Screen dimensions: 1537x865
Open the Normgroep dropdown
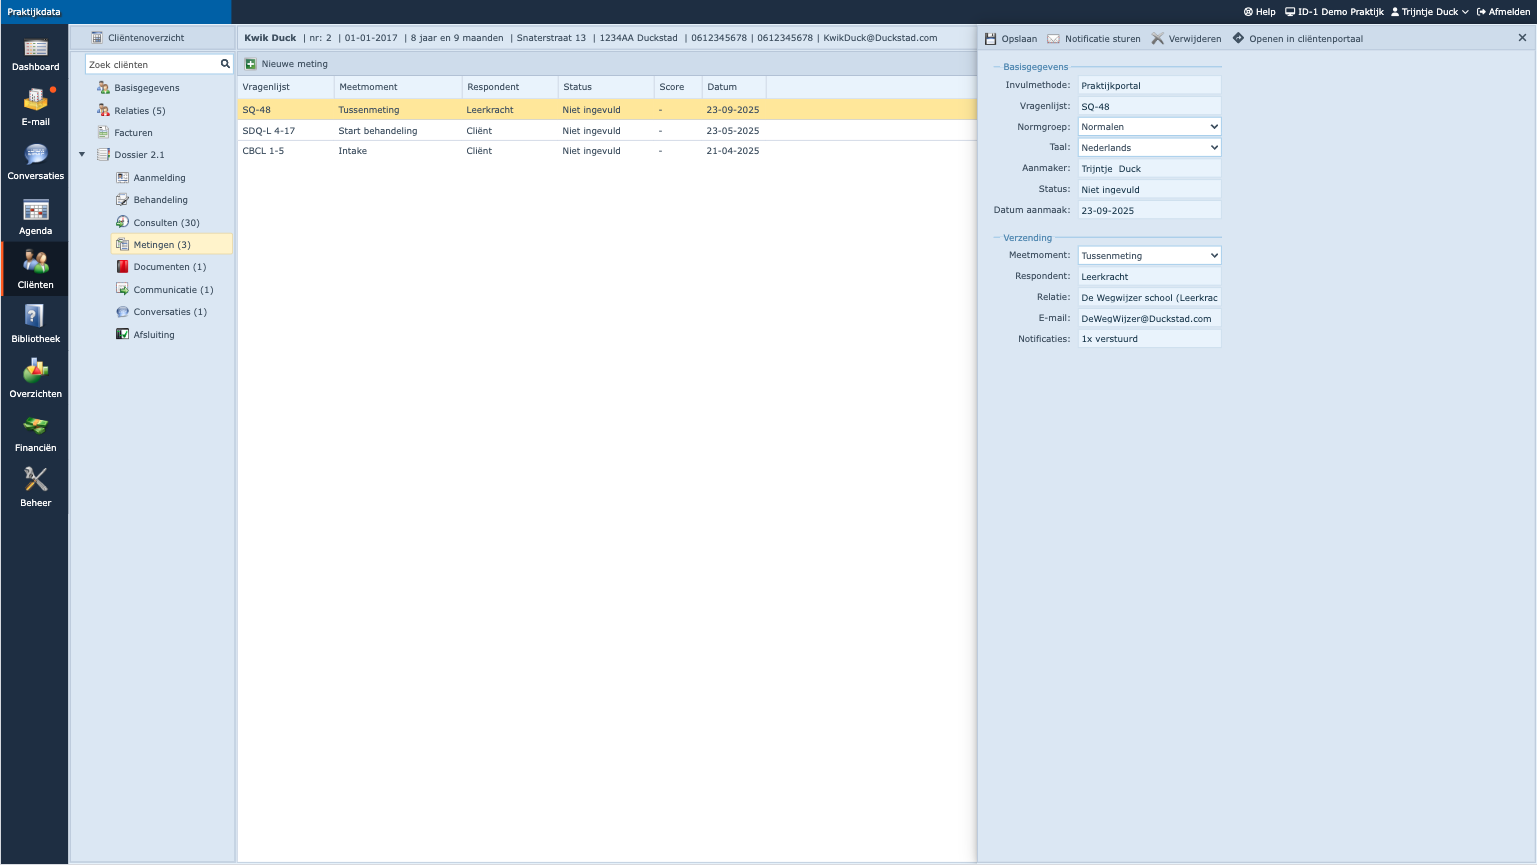(x=1149, y=127)
